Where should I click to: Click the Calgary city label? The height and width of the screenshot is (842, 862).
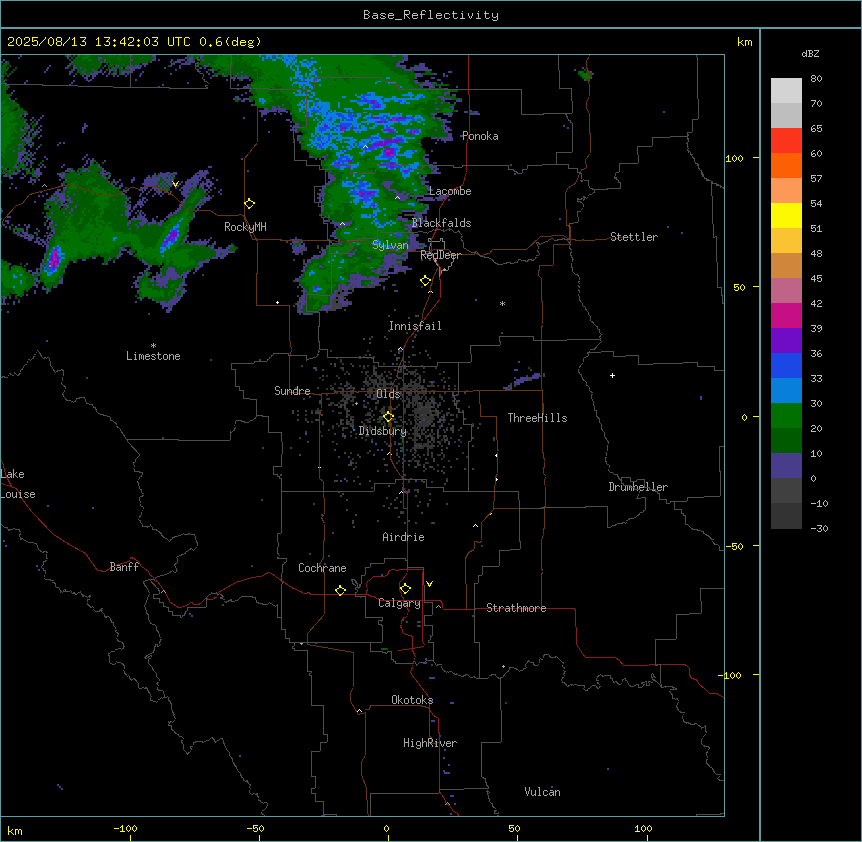(399, 603)
